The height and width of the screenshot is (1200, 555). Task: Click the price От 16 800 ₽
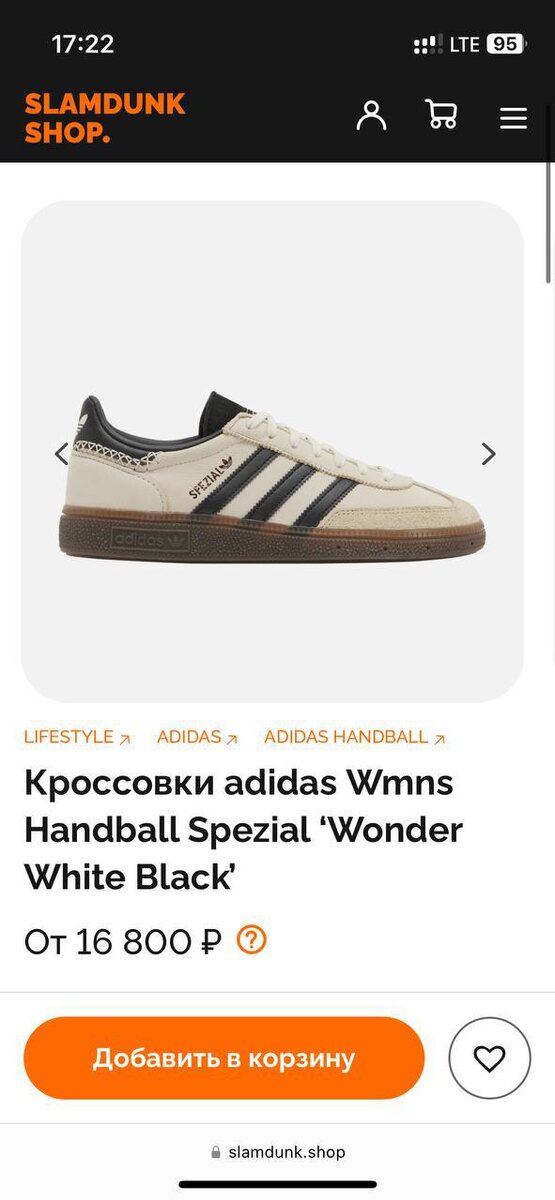click(122, 941)
